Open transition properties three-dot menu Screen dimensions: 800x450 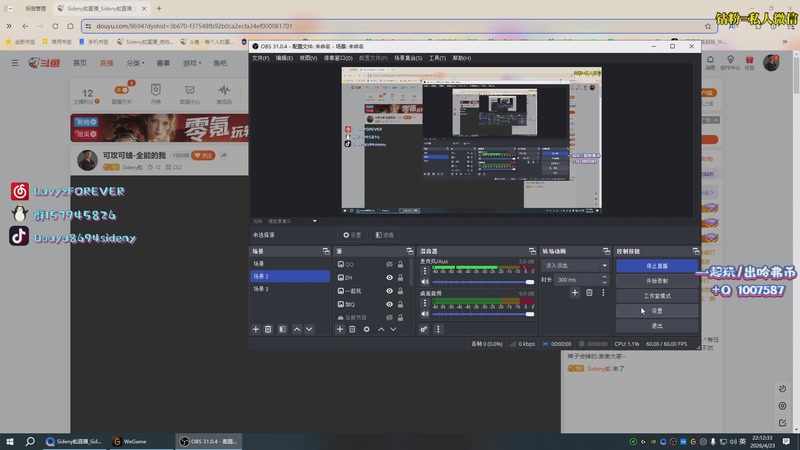(x=603, y=292)
